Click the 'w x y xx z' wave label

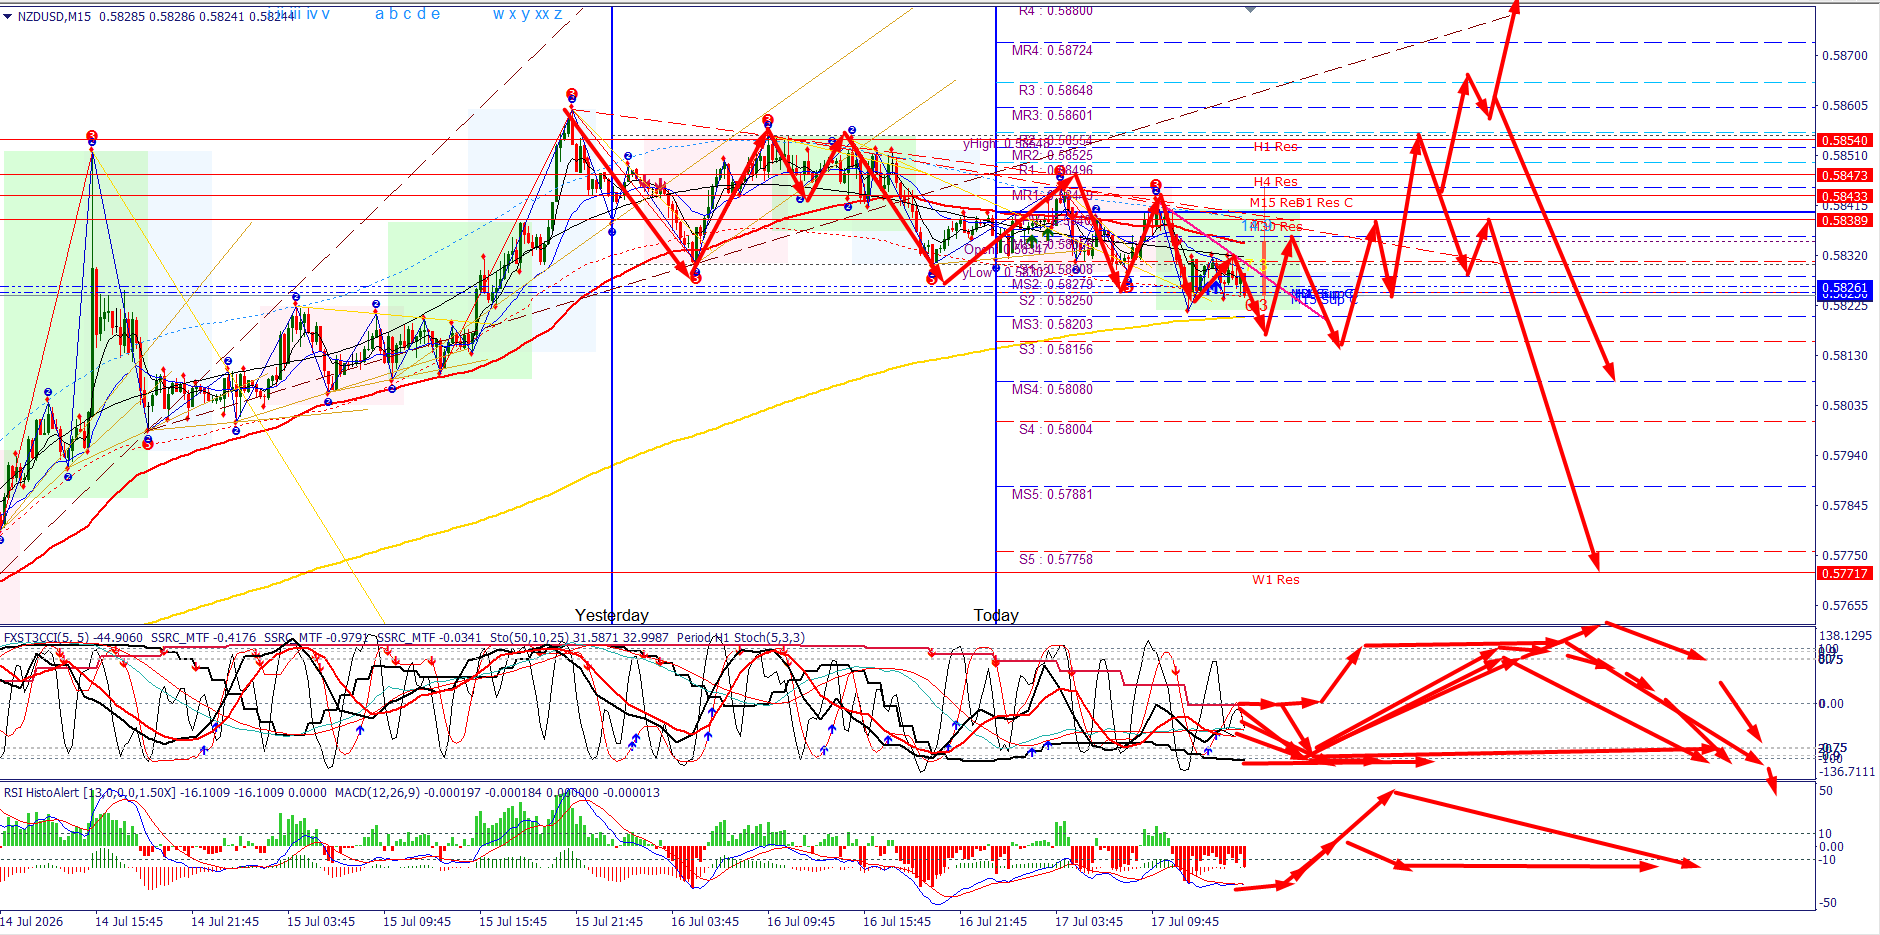tap(527, 14)
